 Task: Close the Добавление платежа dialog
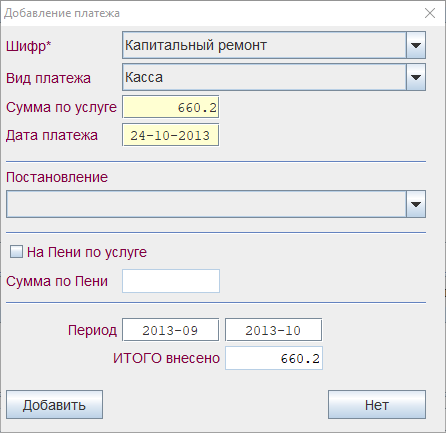coord(430,13)
